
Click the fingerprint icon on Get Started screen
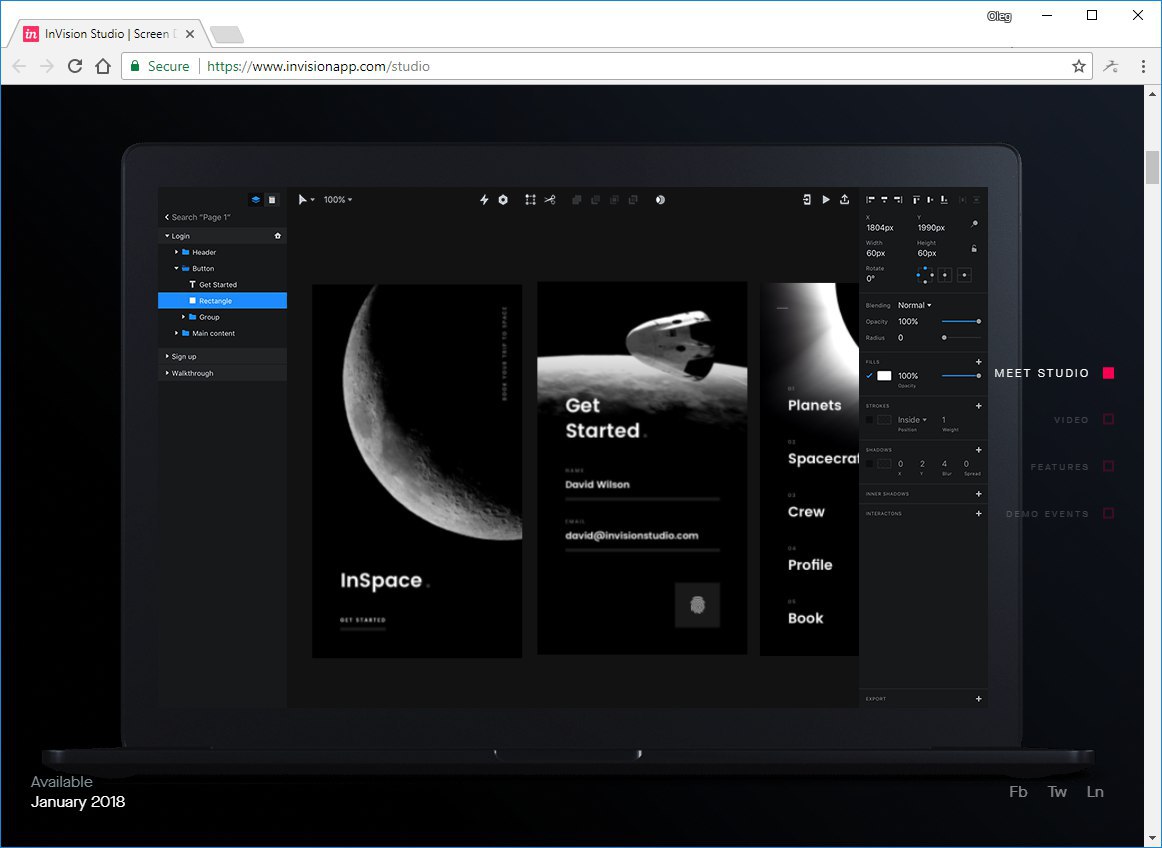pyautogui.click(x=697, y=605)
